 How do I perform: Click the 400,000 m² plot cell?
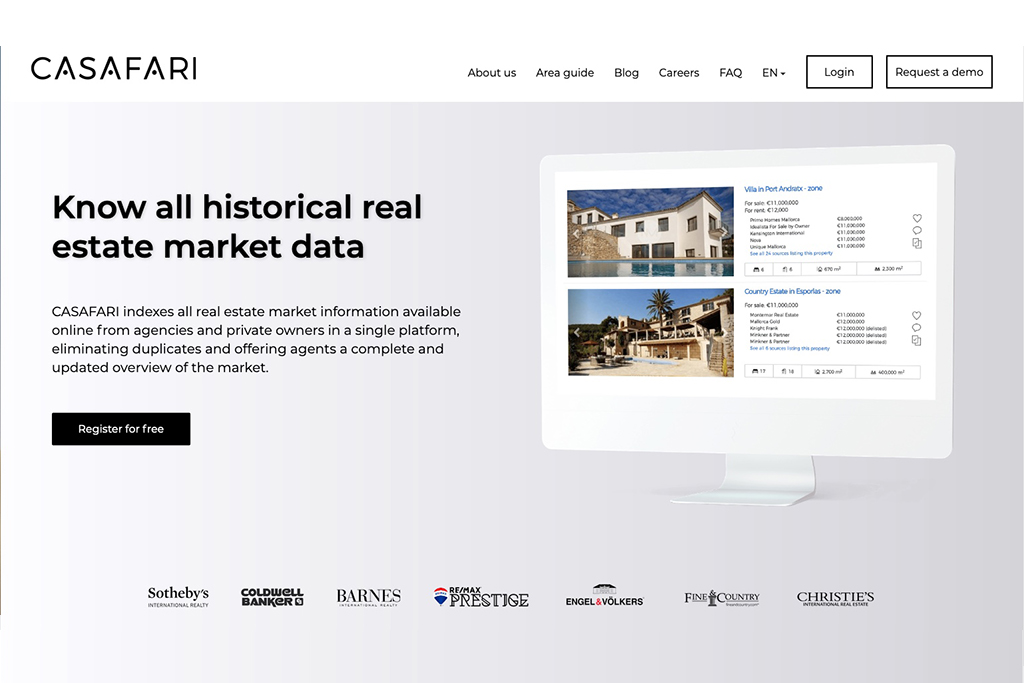(x=888, y=372)
